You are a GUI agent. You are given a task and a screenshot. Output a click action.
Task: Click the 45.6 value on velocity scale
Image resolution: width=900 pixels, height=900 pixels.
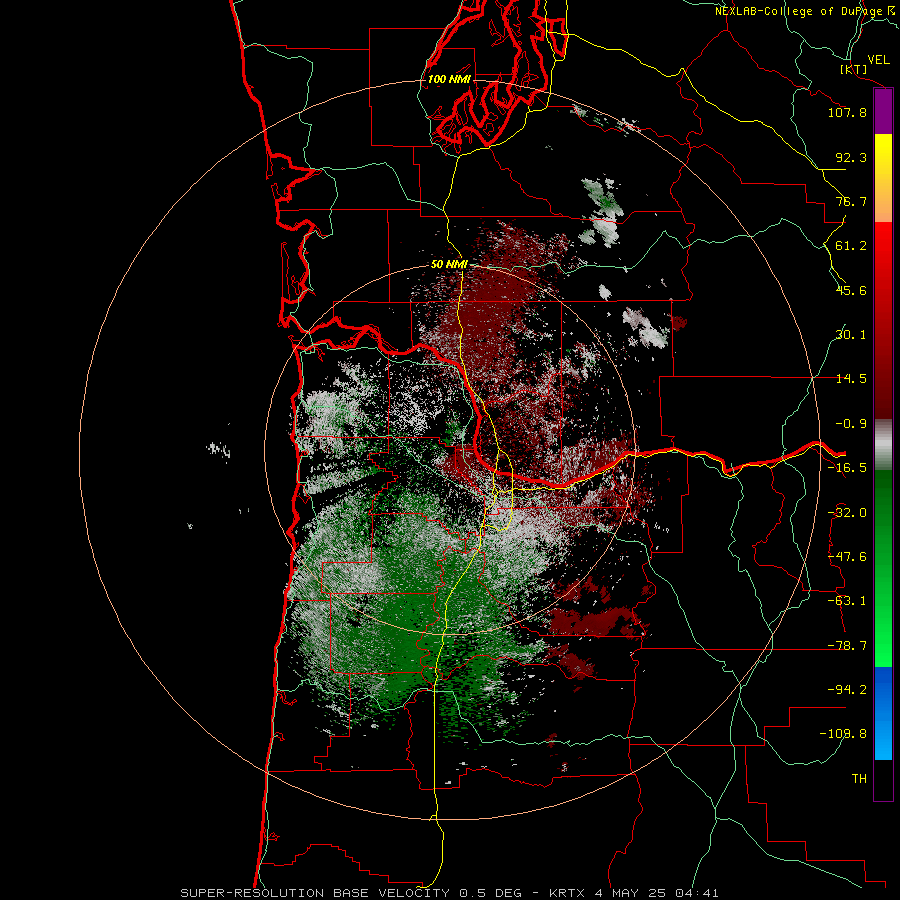click(x=851, y=290)
